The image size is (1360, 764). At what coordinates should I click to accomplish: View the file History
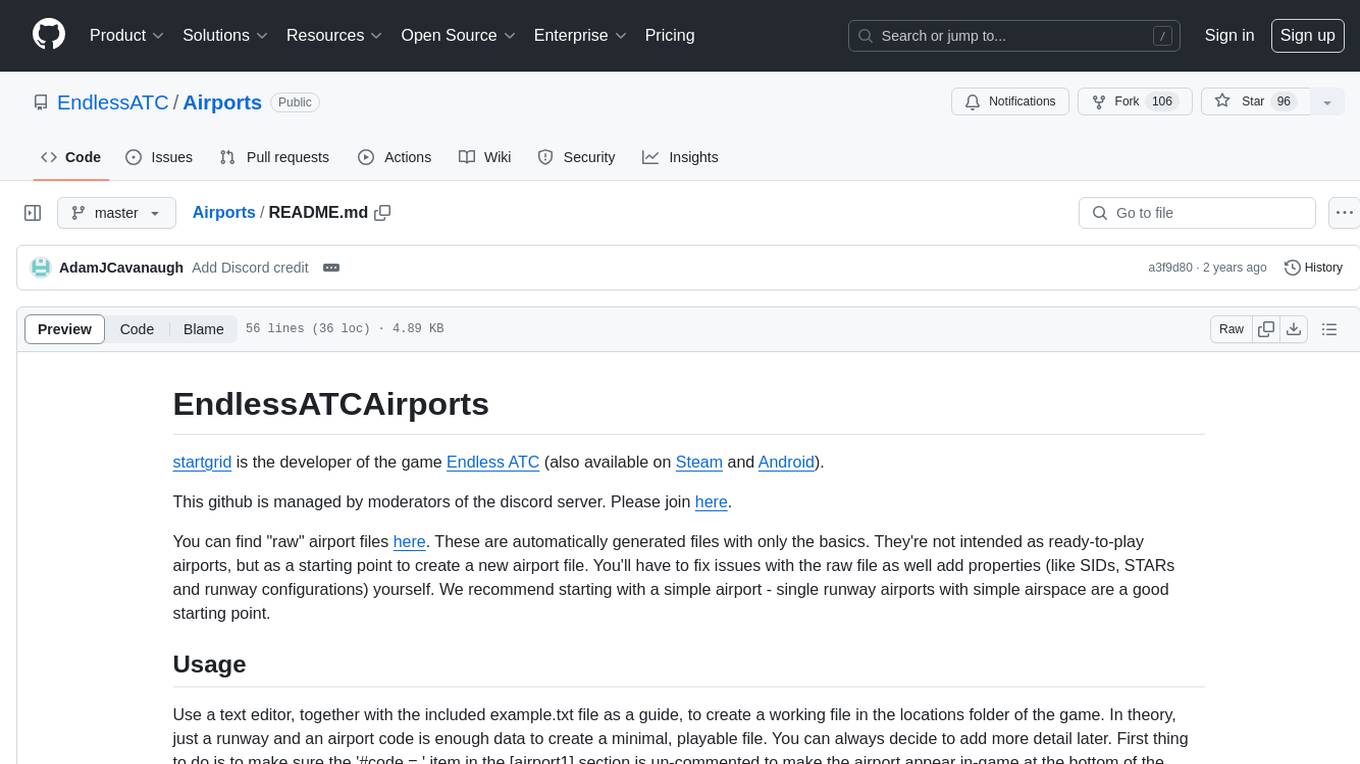coord(1313,268)
